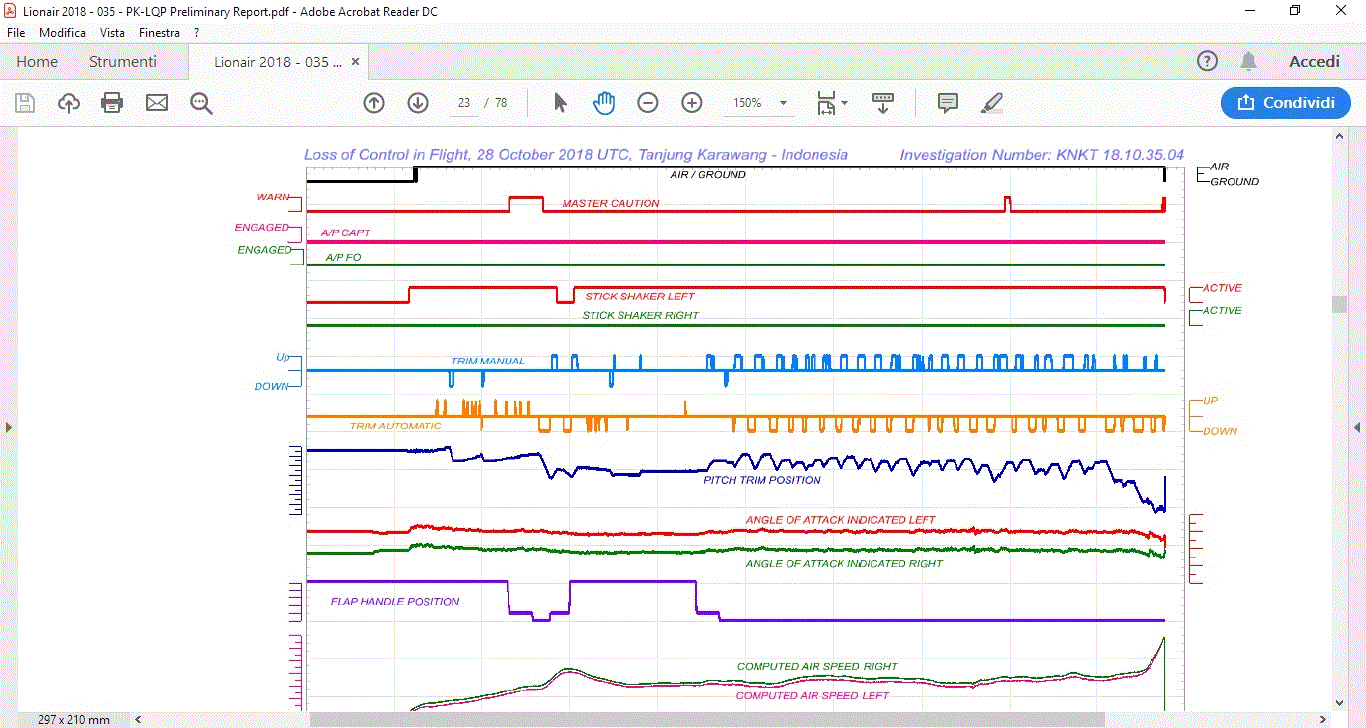This screenshot has width=1366, height=728.
Task: Select the arrow selection tool
Action: coord(560,103)
